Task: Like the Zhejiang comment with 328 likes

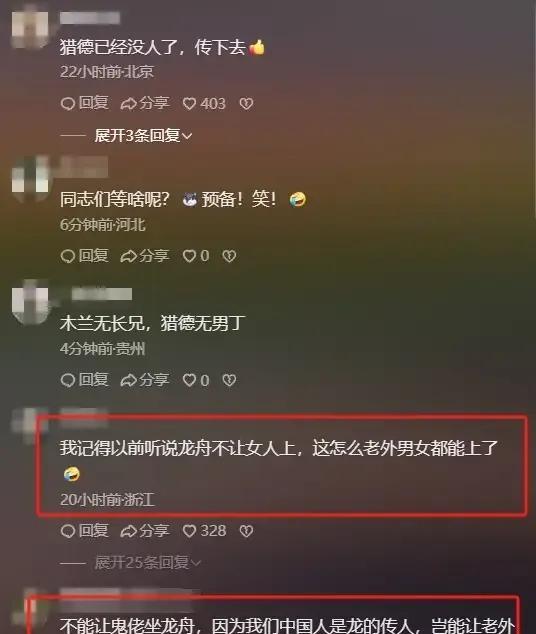Action: pyautogui.click(x=204, y=531)
